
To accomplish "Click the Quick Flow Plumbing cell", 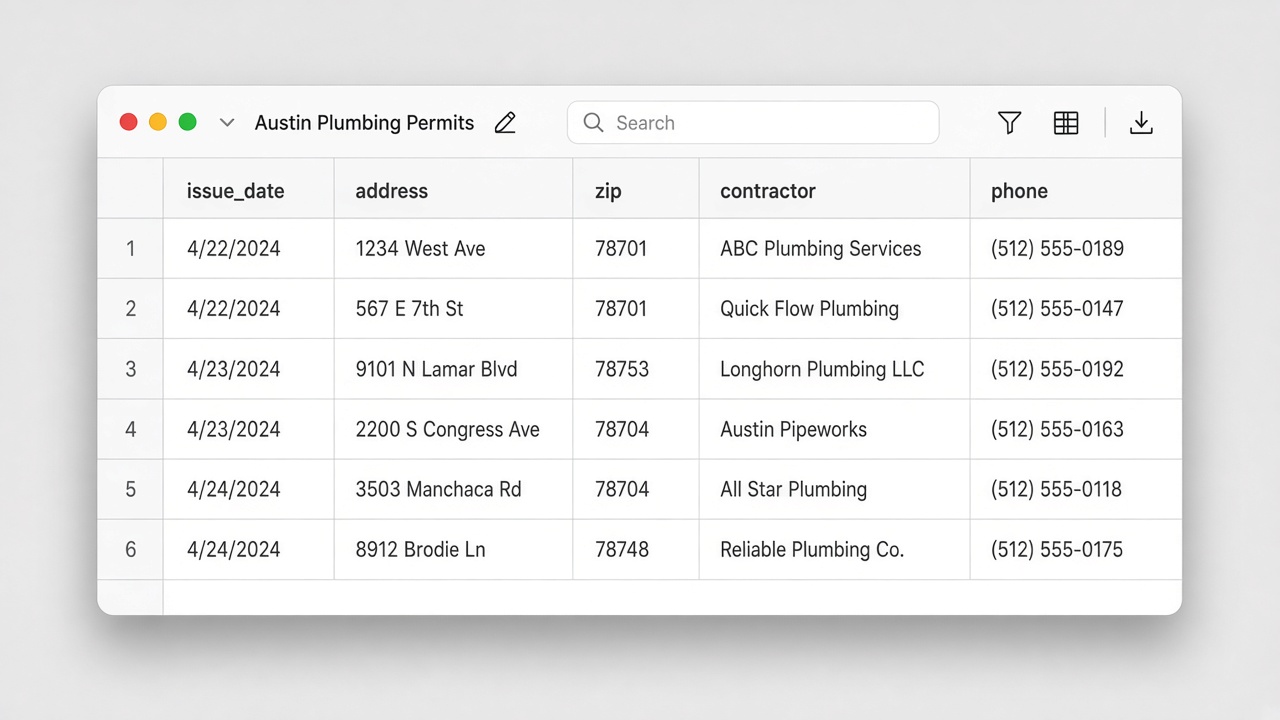I will pos(835,309).
